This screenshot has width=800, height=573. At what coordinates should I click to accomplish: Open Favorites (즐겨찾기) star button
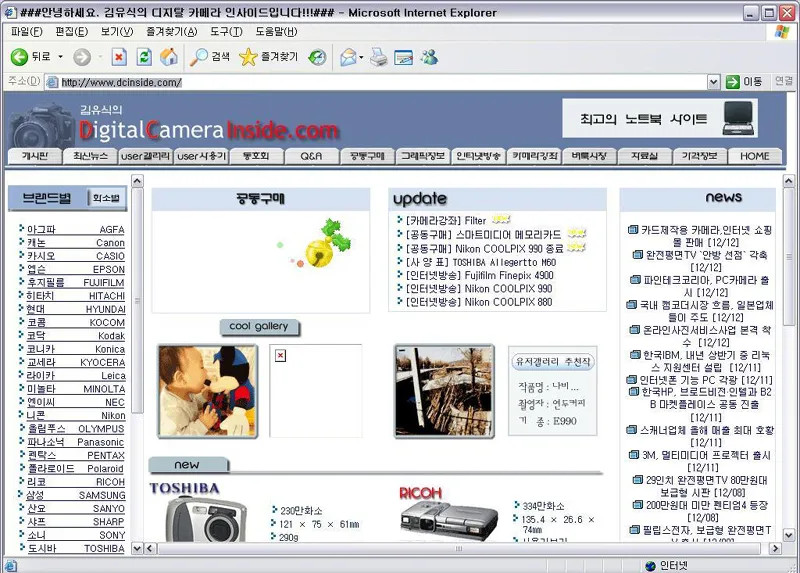[268, 57]
